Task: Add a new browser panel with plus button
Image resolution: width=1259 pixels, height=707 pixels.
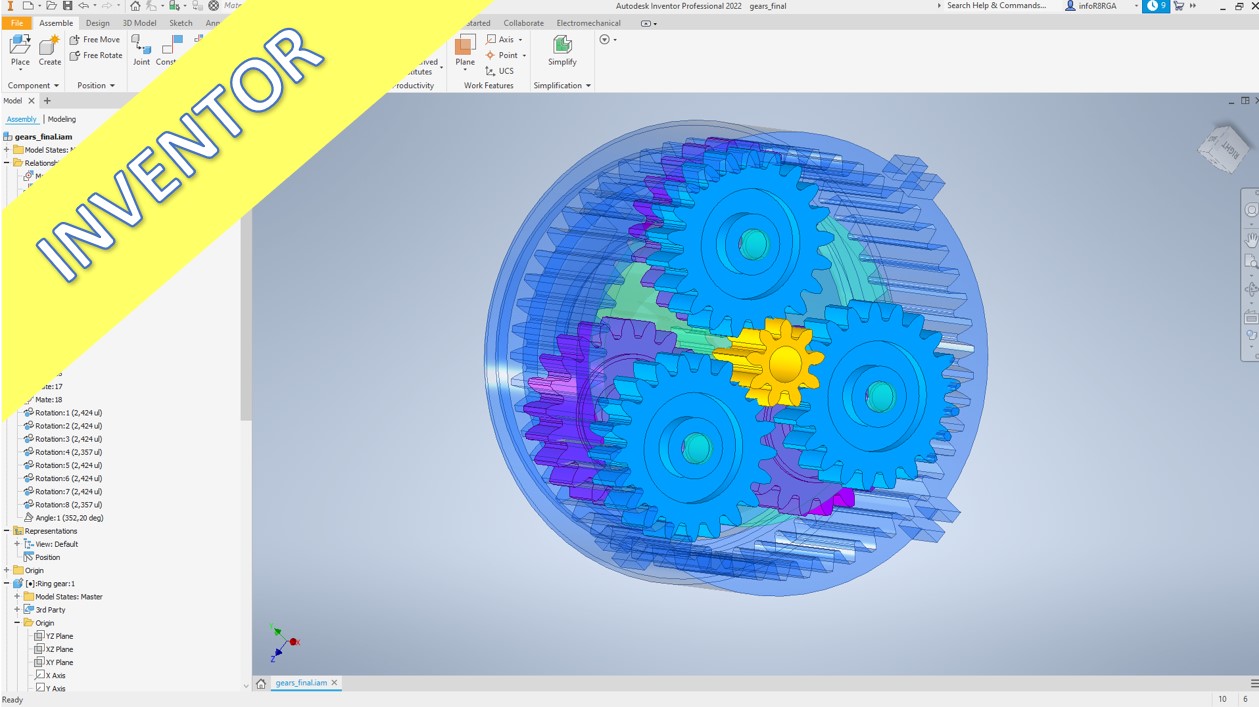Action: coord(47,101)
